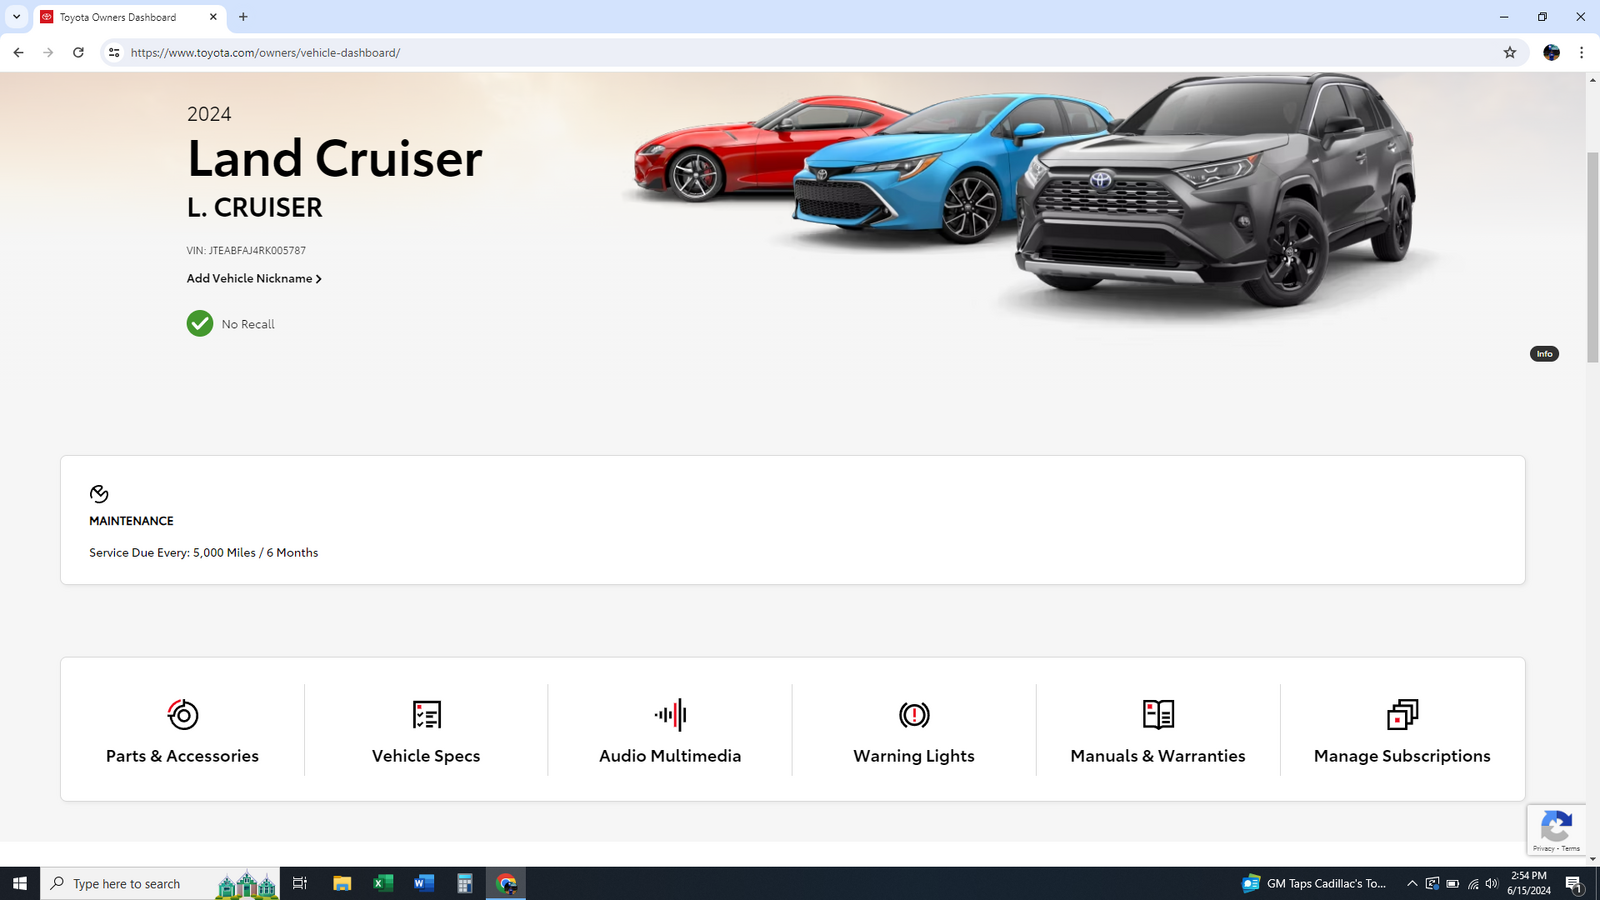Screen dimensions: 1600x900
Task: Click the Vehicle Specs label
Action: 426,756
